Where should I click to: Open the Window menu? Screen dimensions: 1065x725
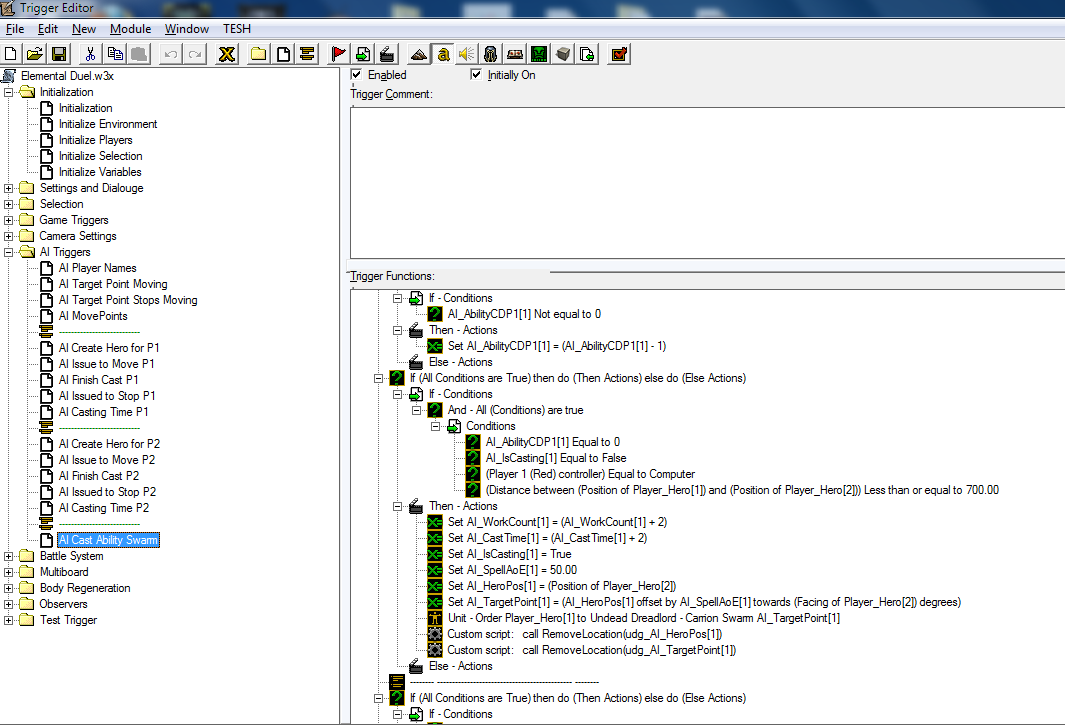[187, 29]
